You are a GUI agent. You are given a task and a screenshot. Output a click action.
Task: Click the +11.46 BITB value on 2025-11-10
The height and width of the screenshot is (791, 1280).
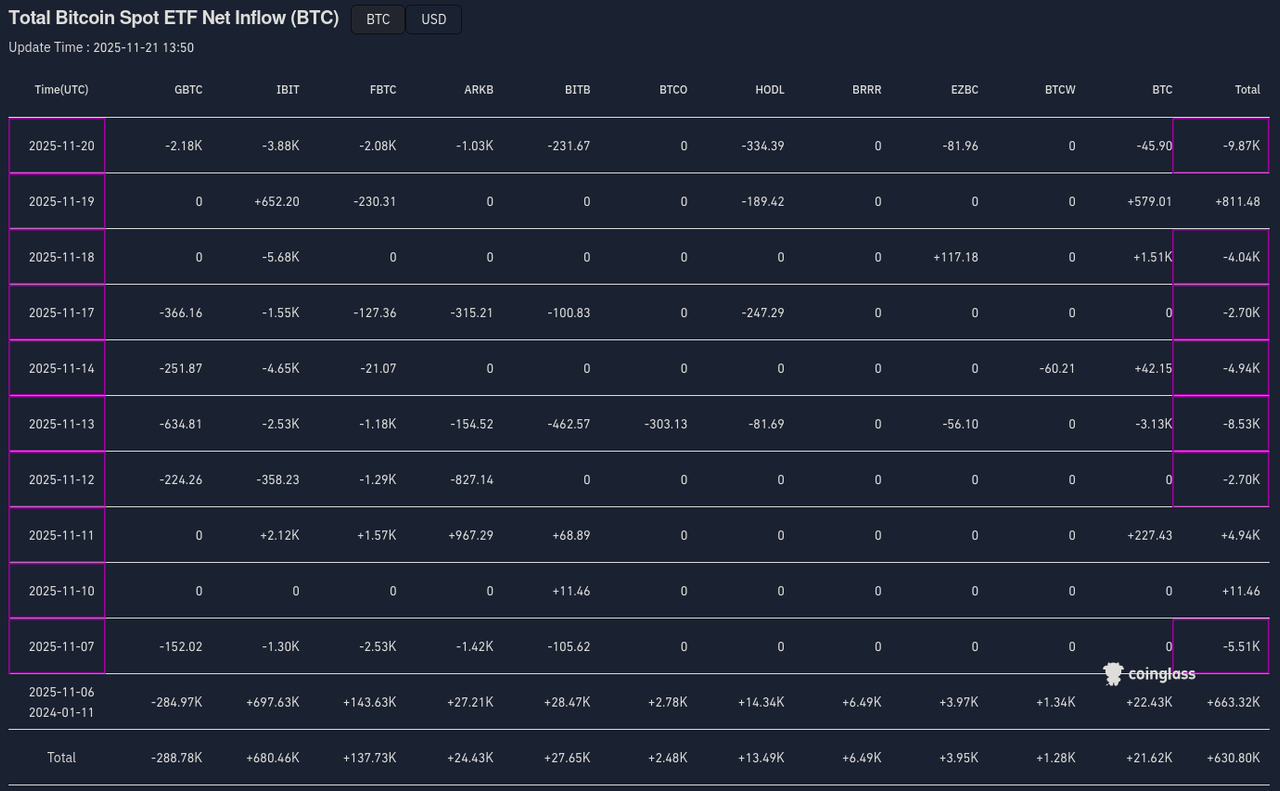pos(571,591)
